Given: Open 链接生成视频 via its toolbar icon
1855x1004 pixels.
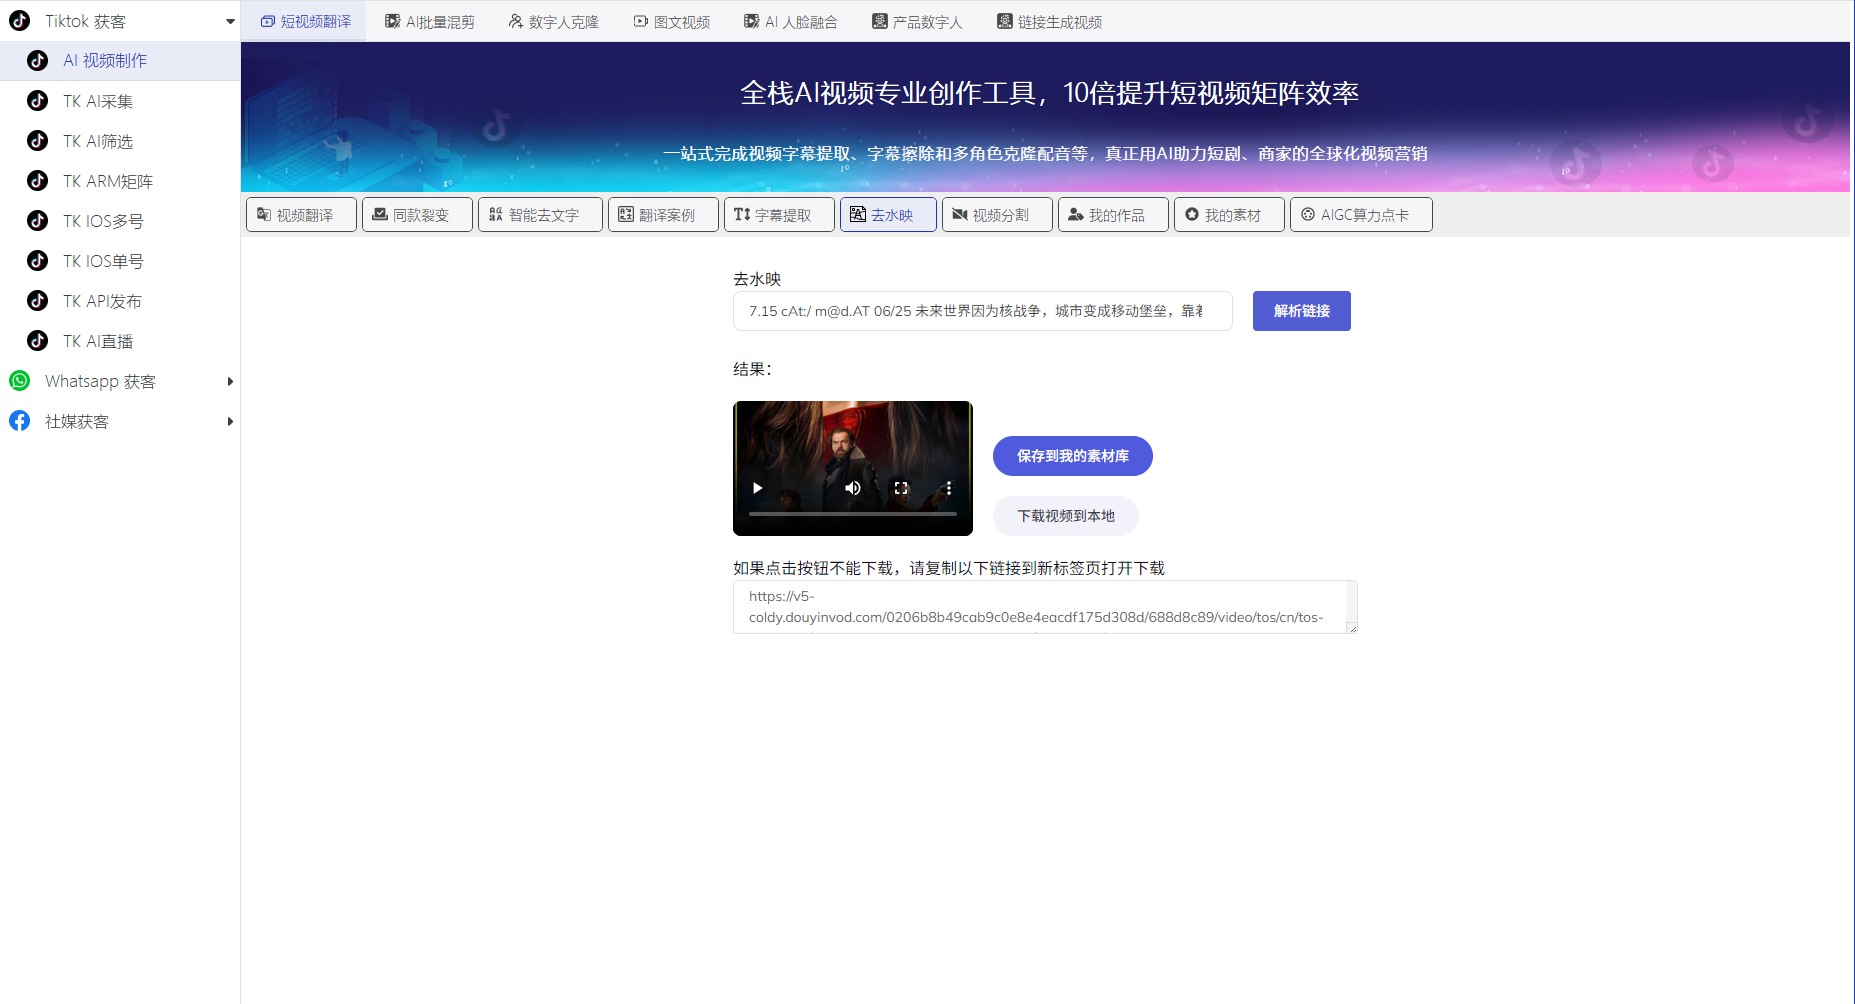Looking at the screenshot, I should click(1003, 20).
